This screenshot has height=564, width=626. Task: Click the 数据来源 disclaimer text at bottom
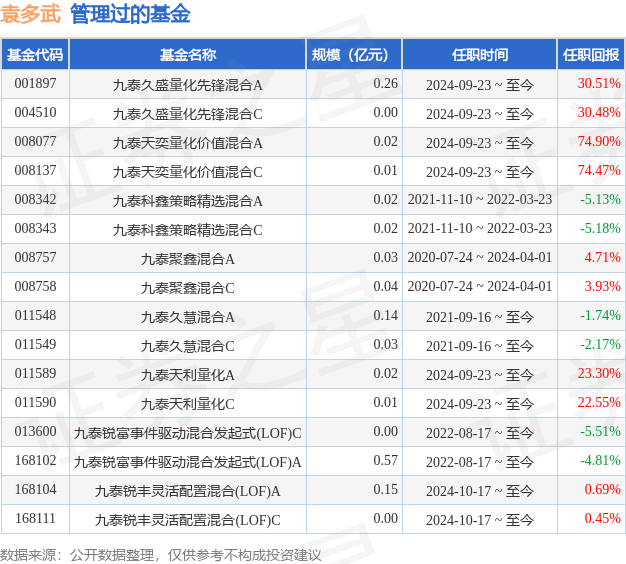click(x=160, y=554)
